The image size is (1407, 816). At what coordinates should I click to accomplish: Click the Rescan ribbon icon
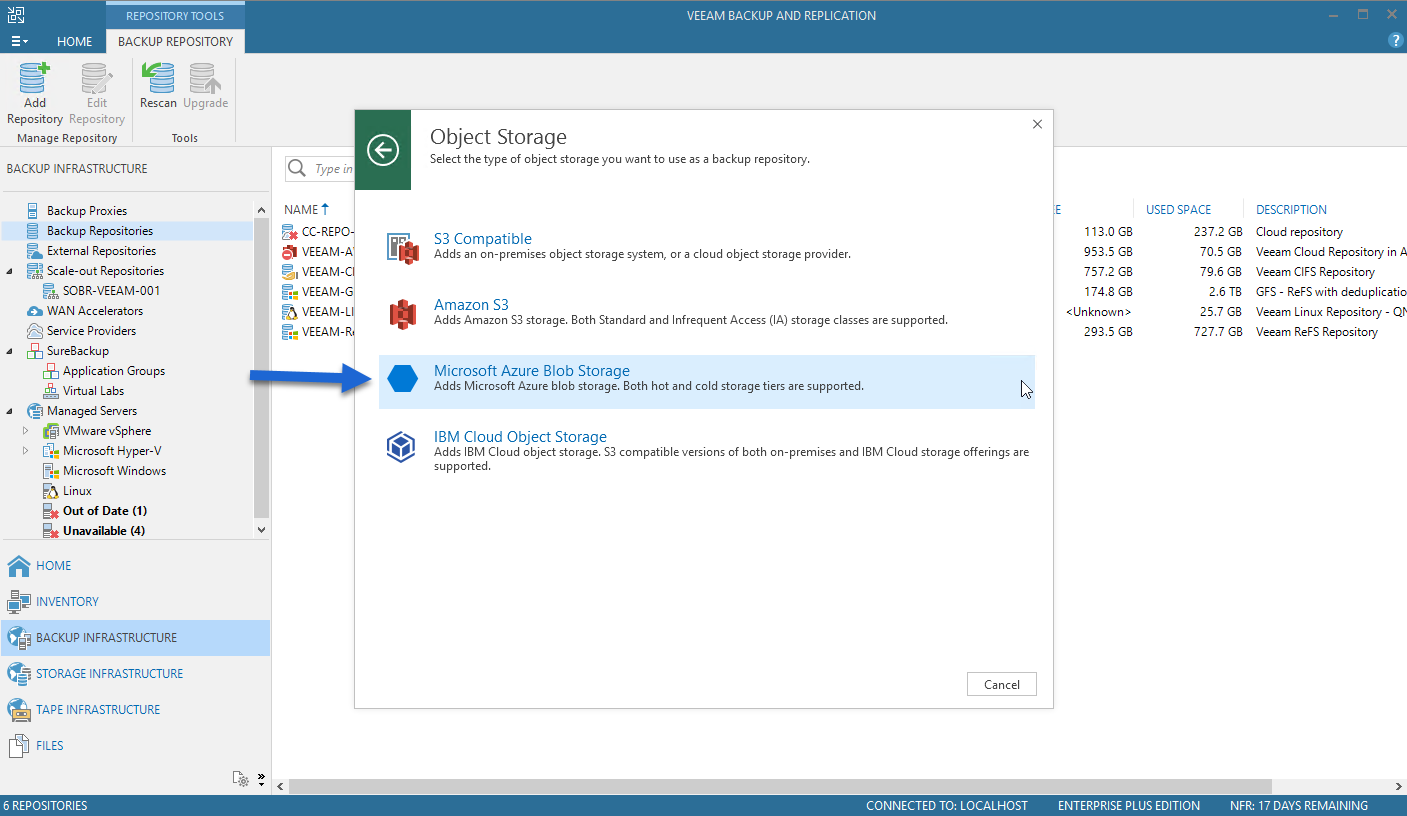coord(158,78)
